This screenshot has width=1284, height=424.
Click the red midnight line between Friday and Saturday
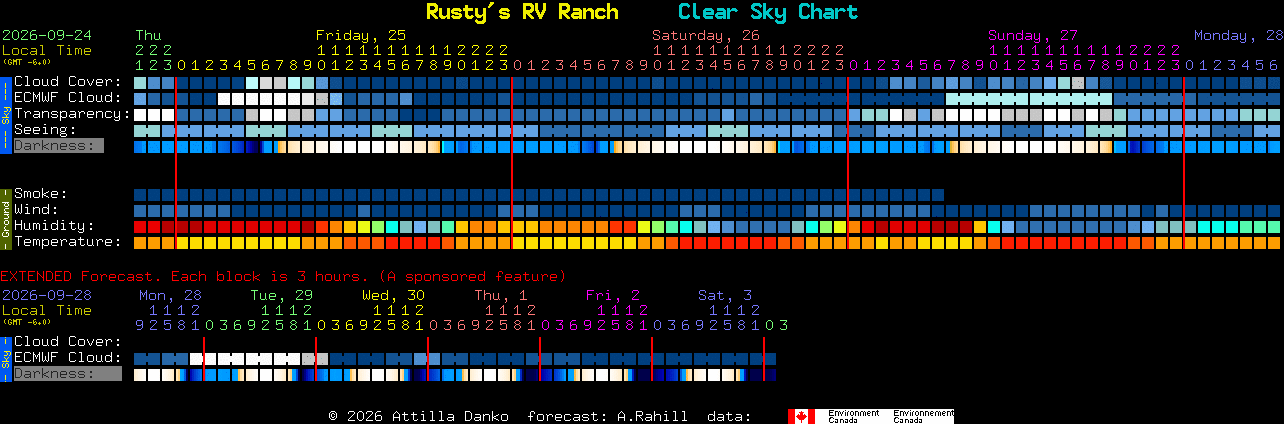512,161
